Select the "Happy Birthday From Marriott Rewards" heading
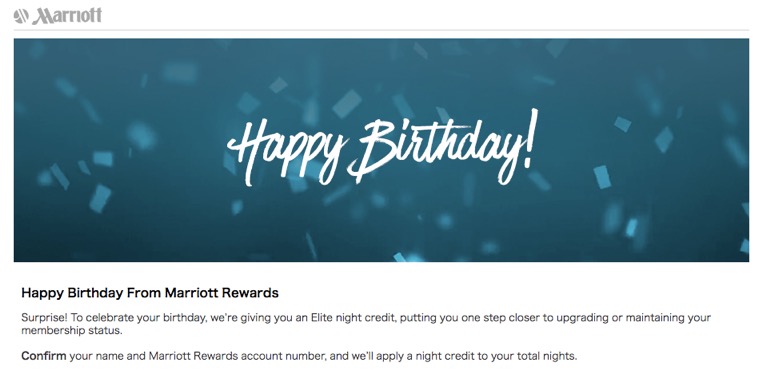 150,293
